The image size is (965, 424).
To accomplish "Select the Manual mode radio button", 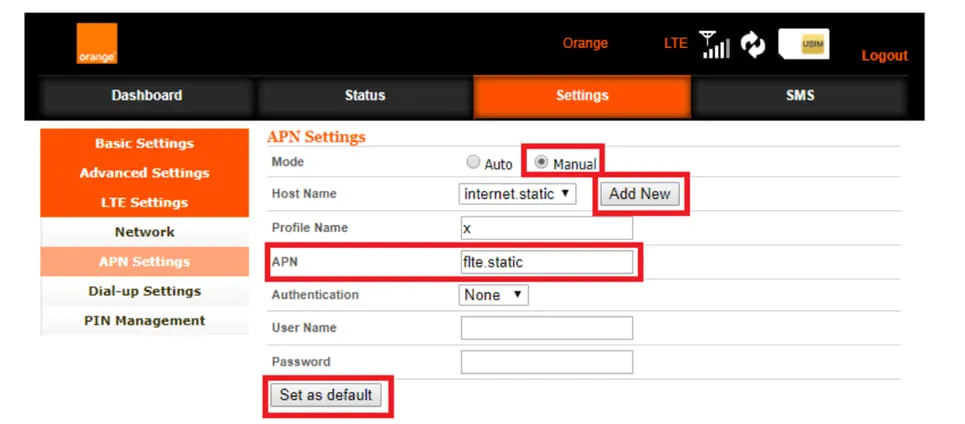I will click(542, 162).
